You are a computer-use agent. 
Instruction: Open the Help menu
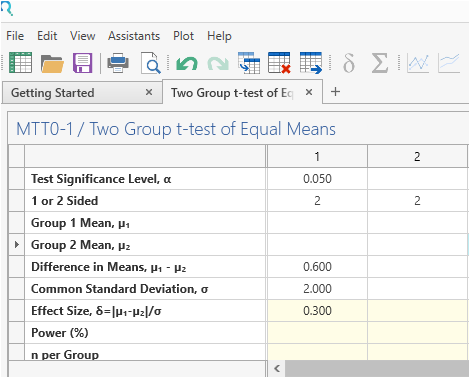[x=219, y=36]
